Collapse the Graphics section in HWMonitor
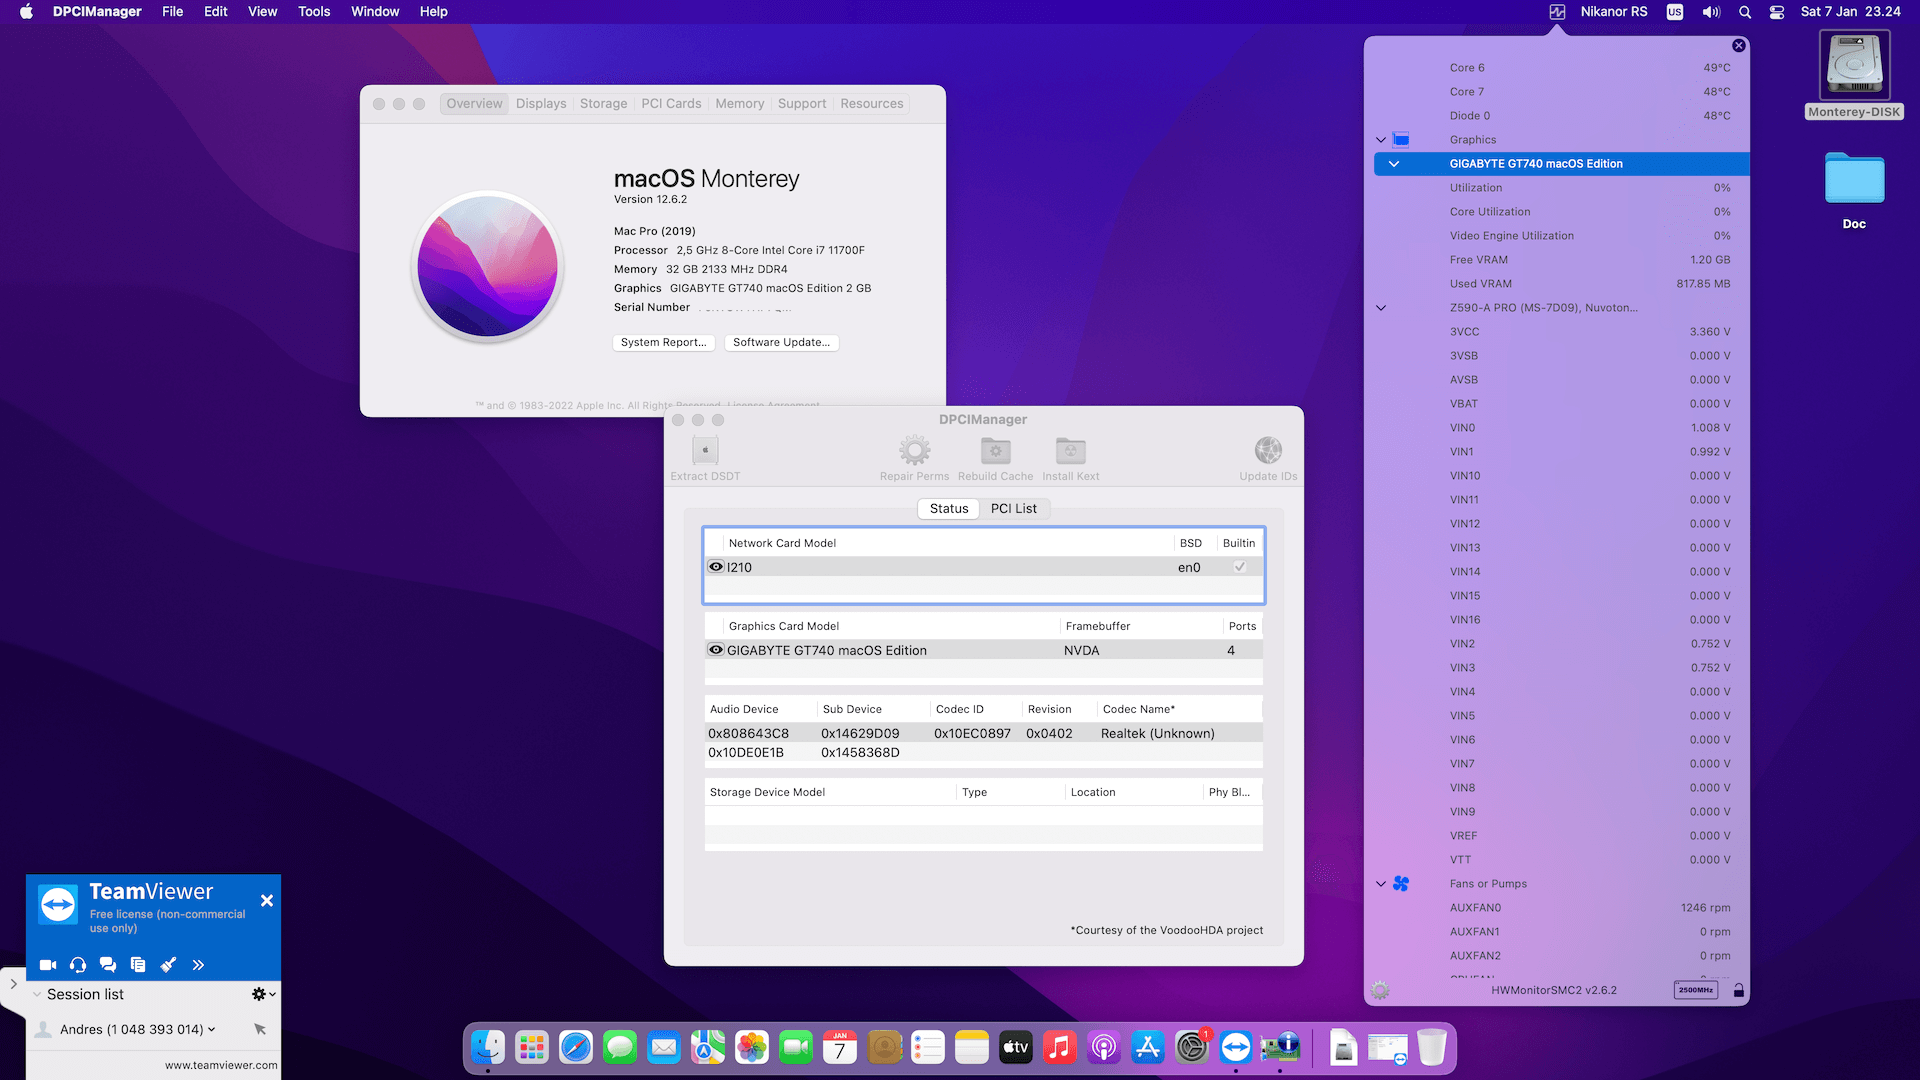This screenshot has height=1080, width=1920. pos(1381,140)
